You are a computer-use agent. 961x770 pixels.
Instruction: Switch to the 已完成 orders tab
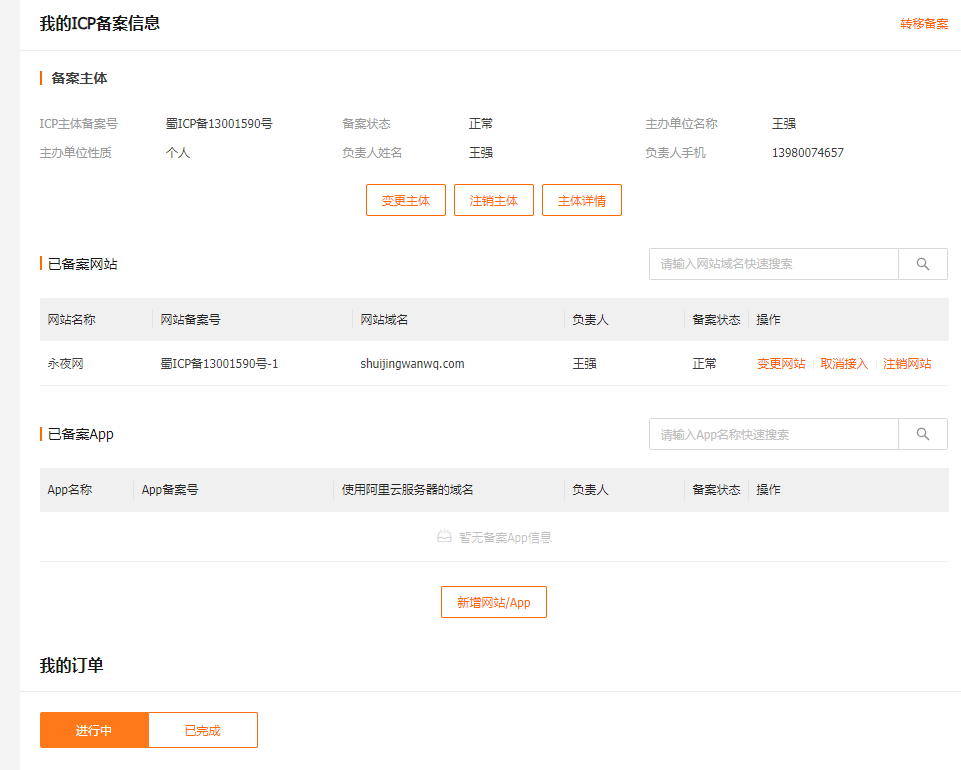coord(203,730)
